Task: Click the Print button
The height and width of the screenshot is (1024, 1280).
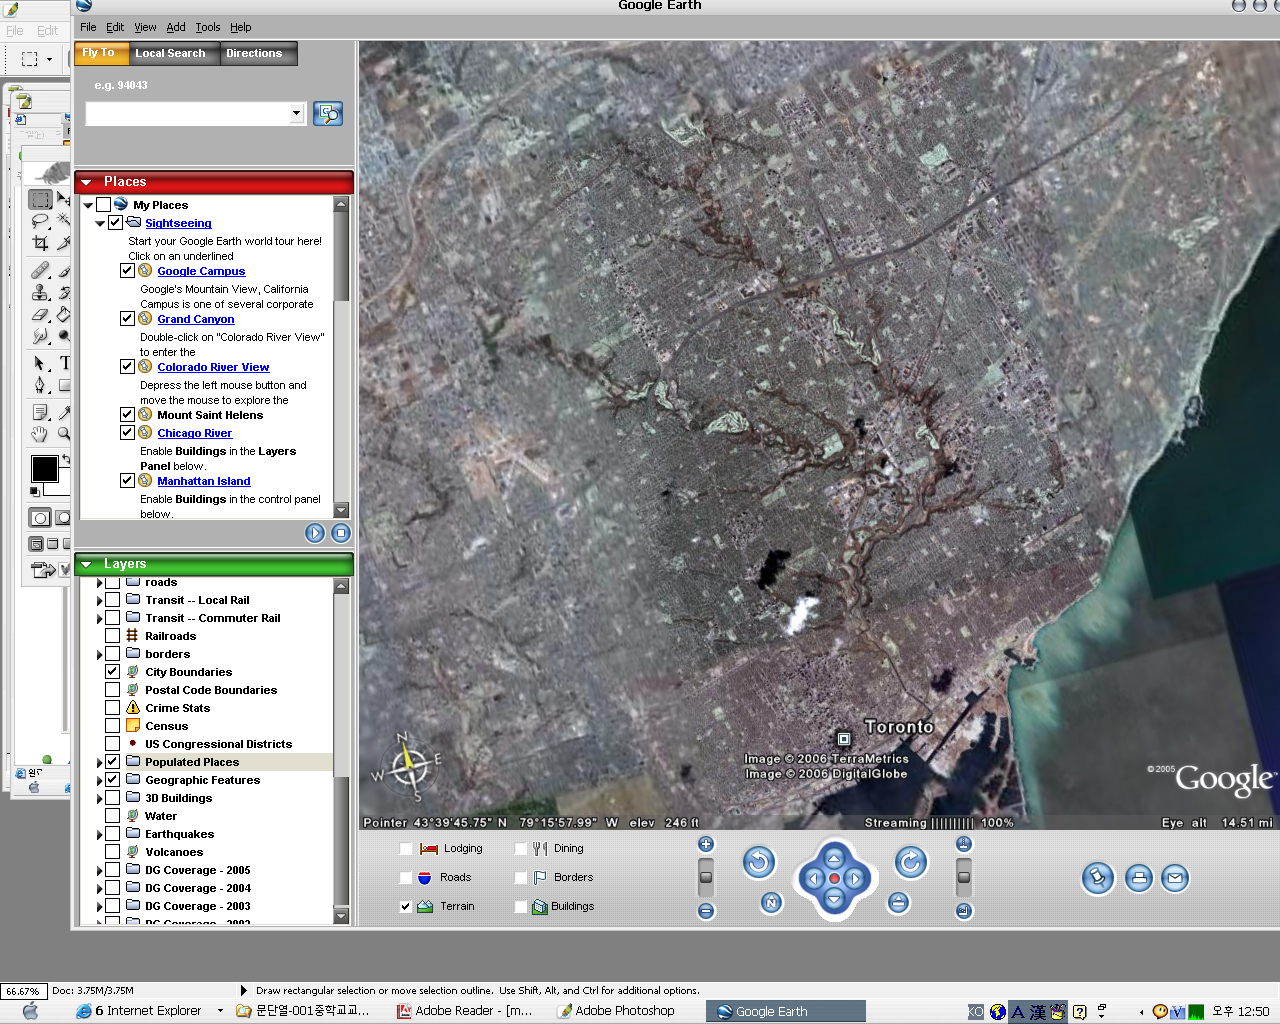Action: (1139, 879)
